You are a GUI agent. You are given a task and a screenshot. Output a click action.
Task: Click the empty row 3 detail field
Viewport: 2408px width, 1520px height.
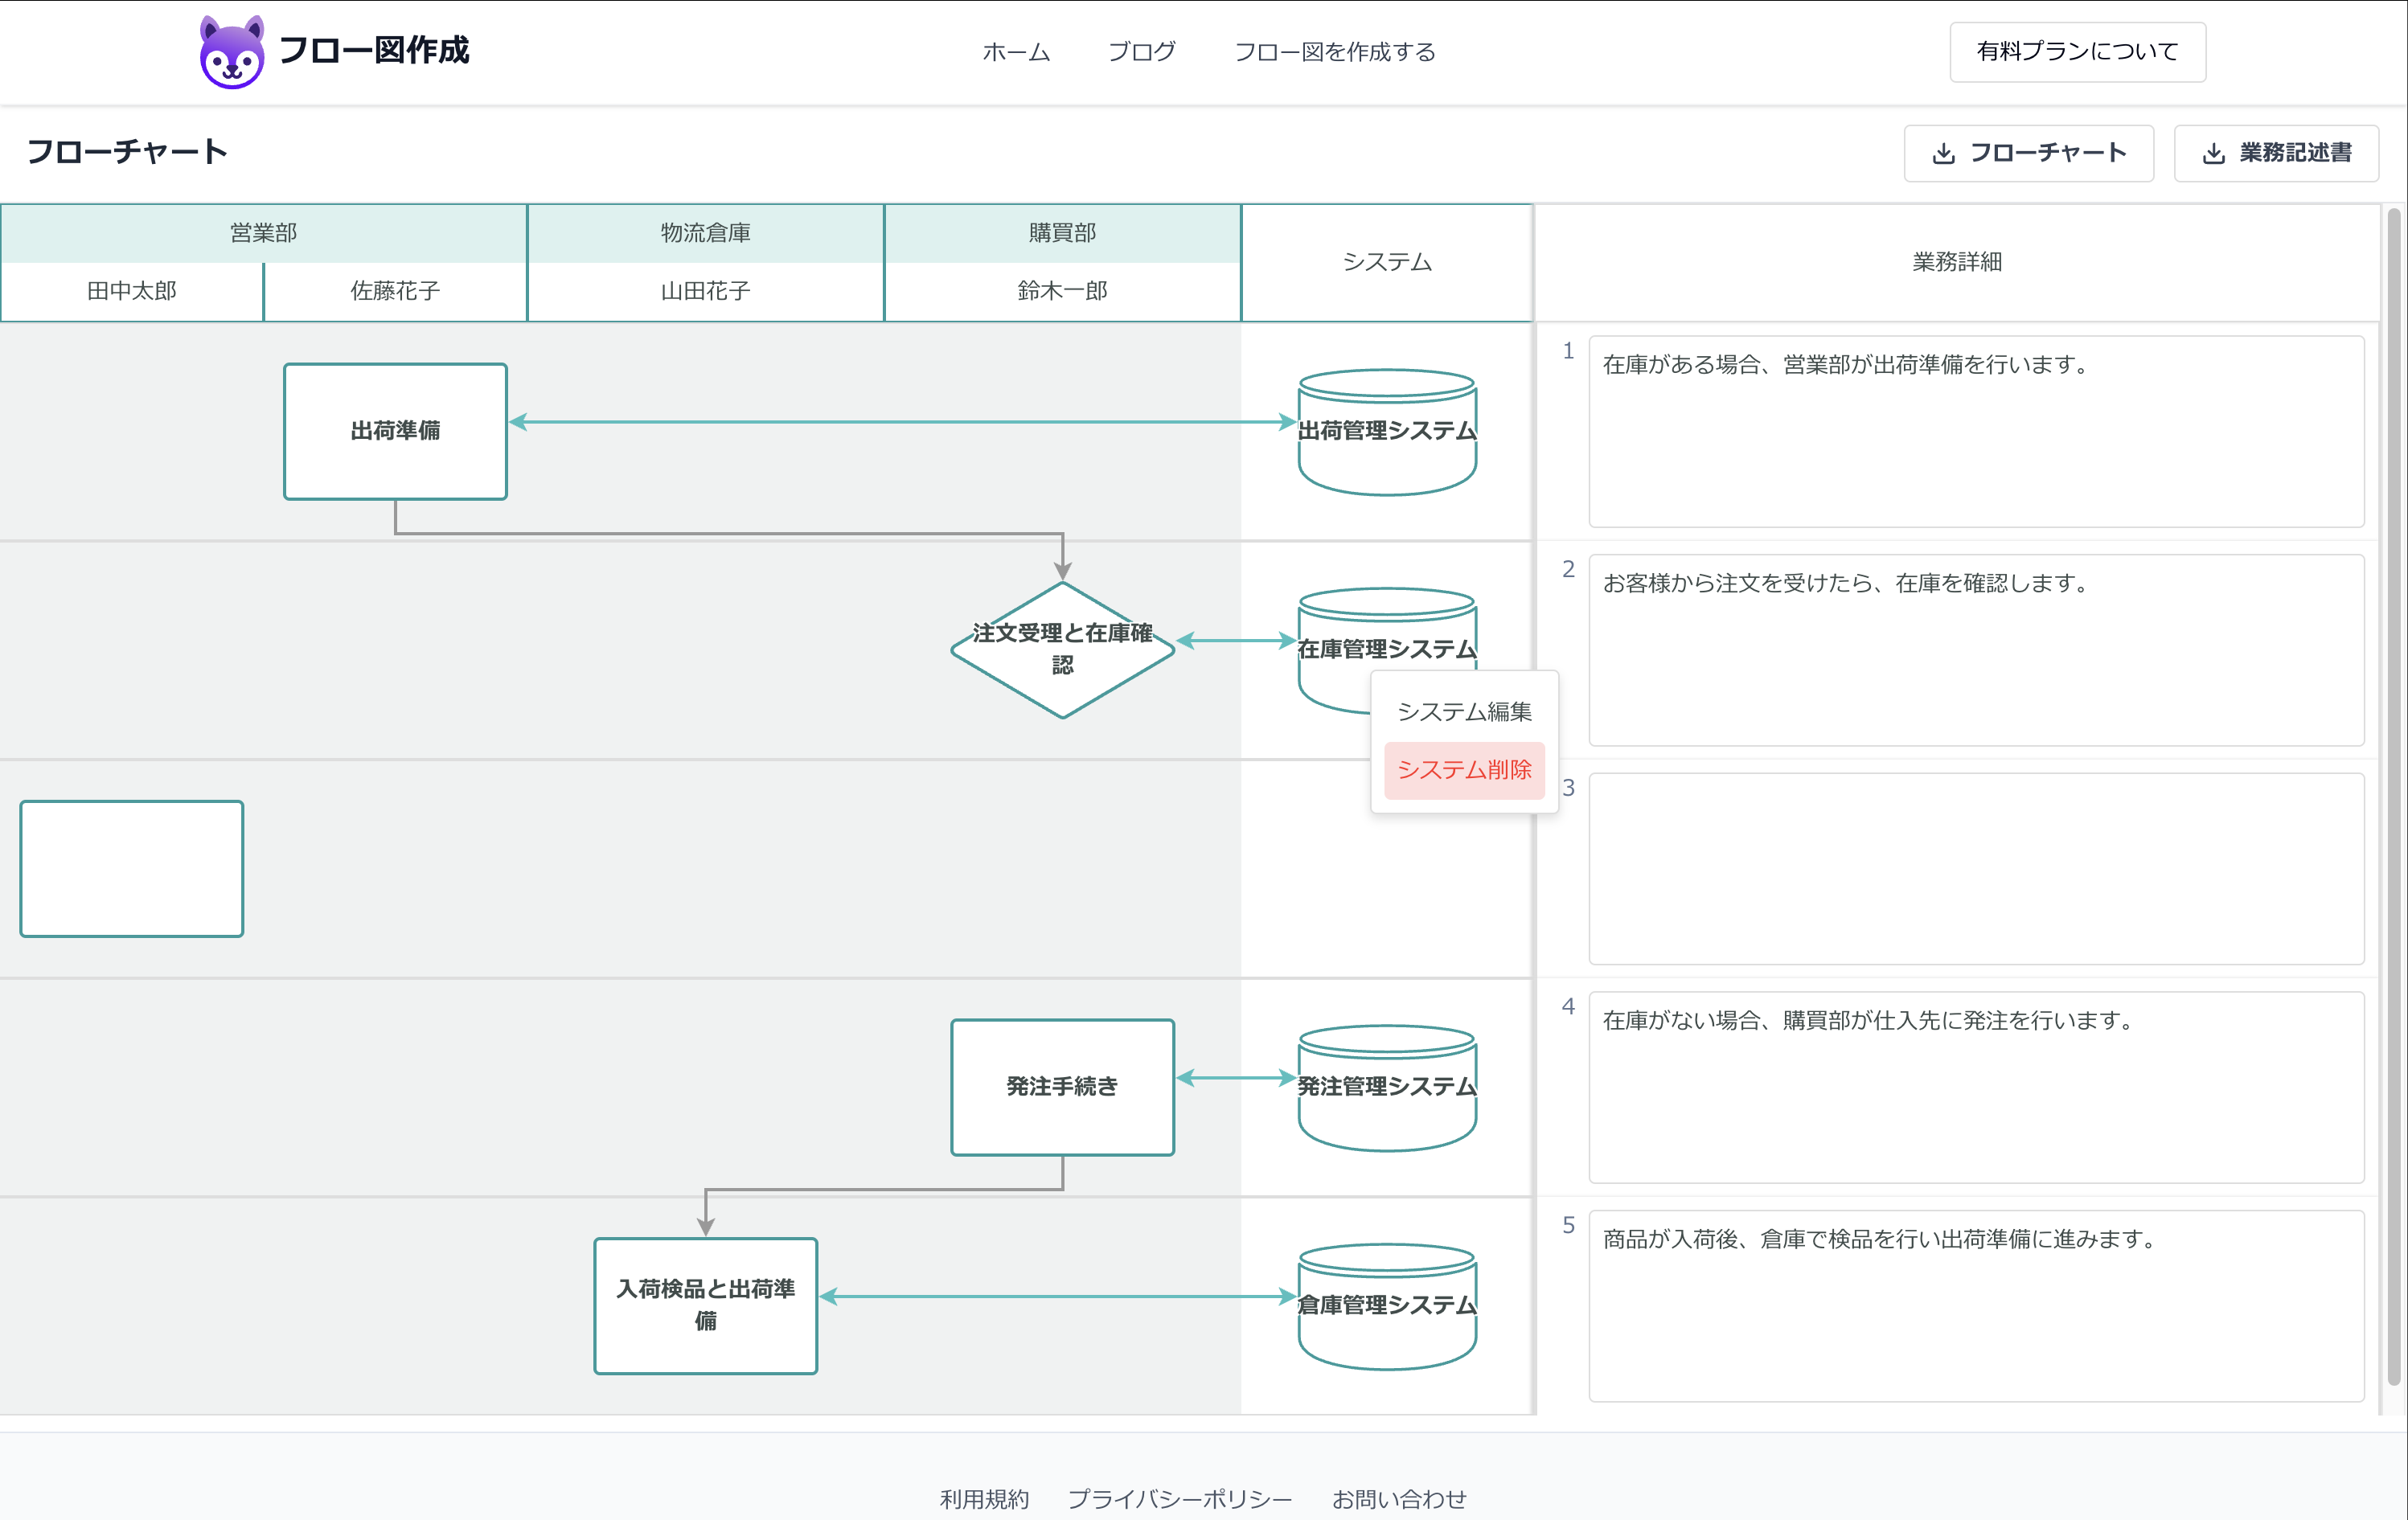point(1976,868)
